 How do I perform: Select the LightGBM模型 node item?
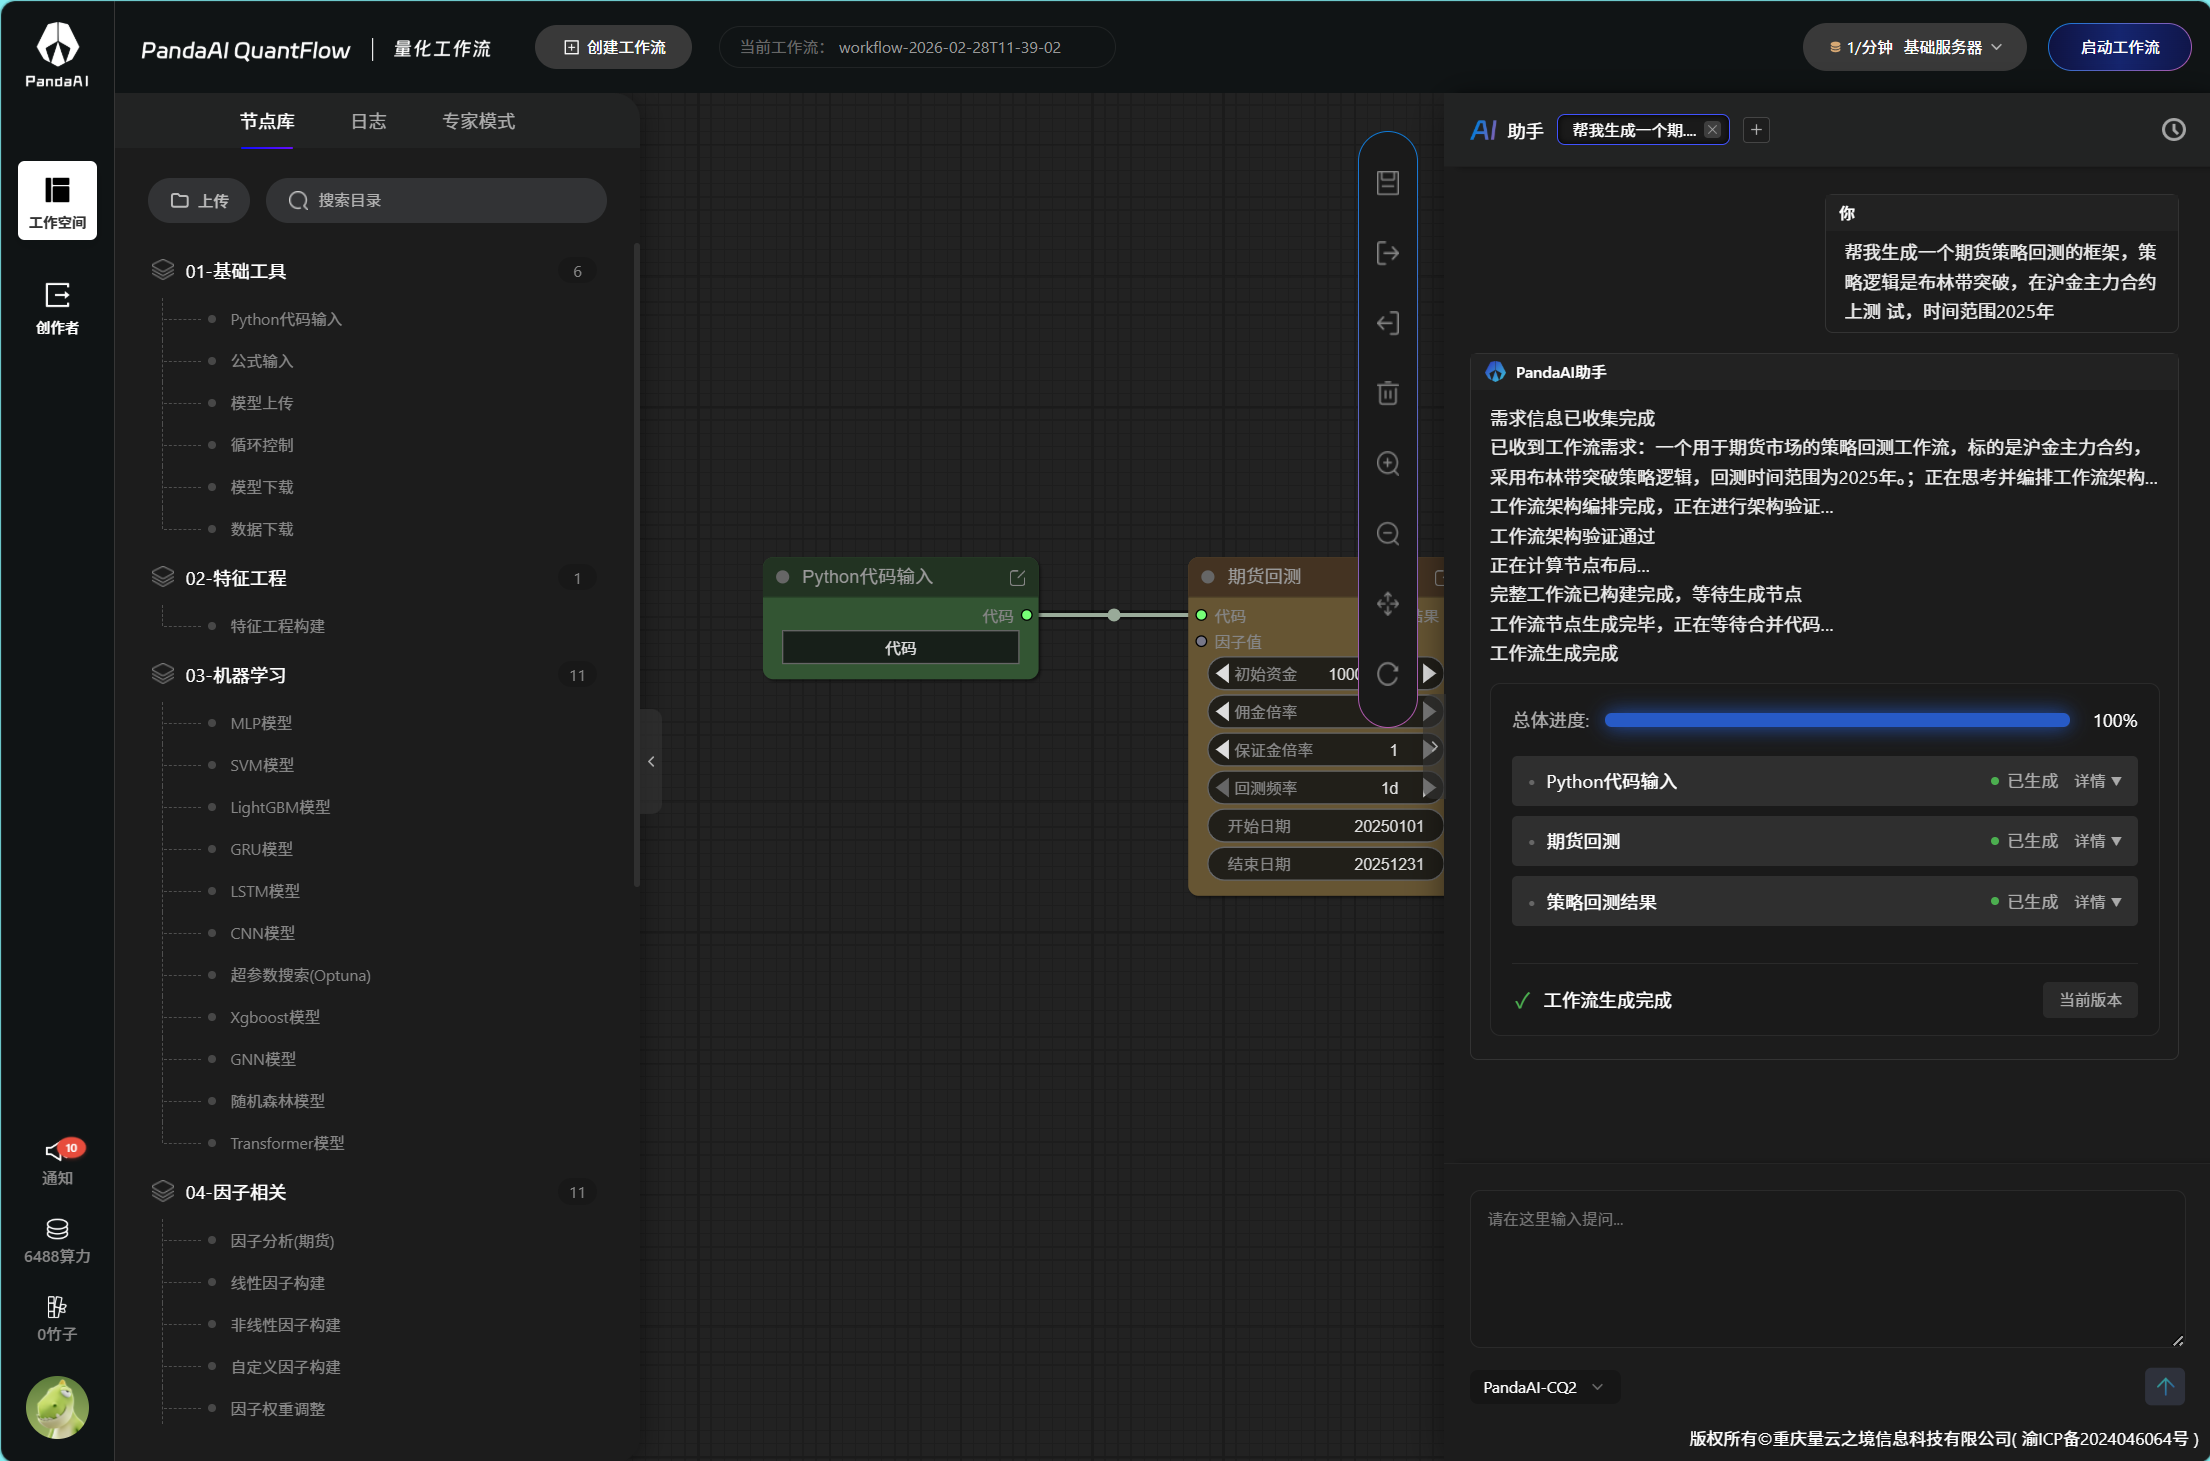[x=280, y=807]
